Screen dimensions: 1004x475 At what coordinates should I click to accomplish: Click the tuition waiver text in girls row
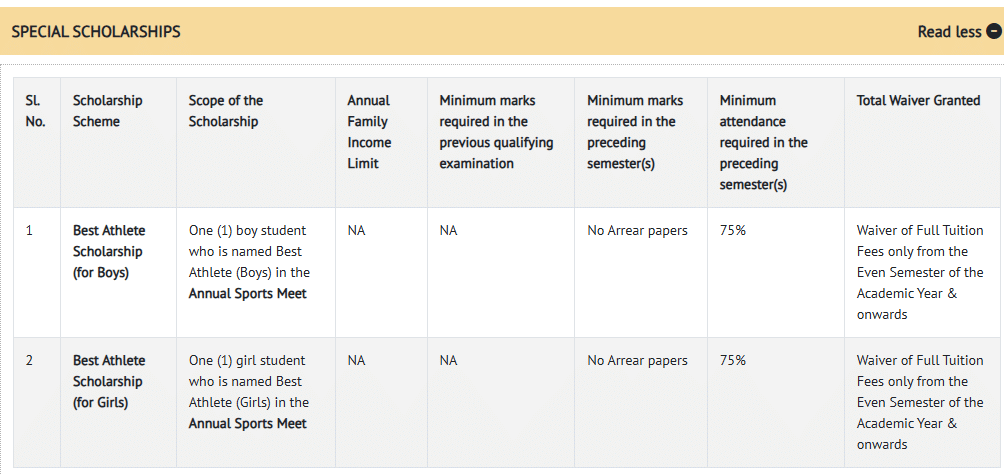pyautogui.click(x=920, y=402)
